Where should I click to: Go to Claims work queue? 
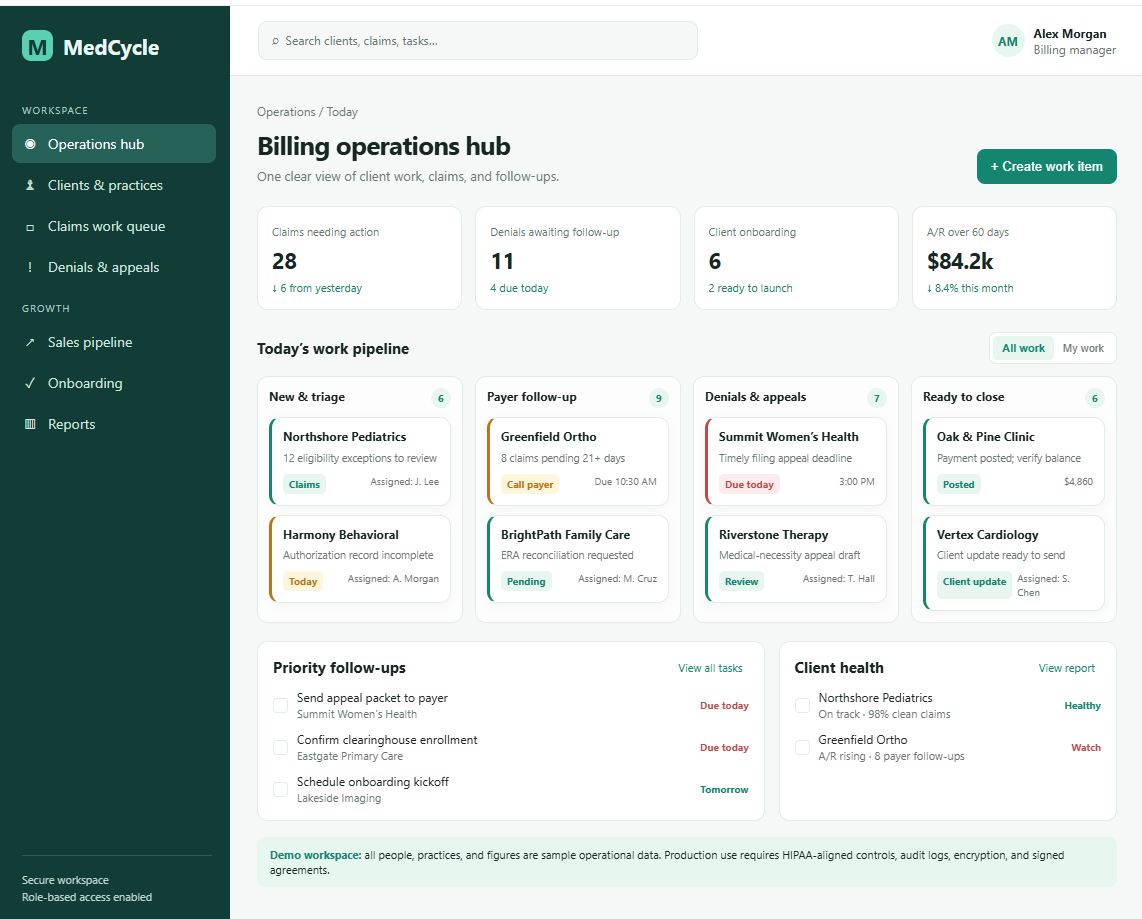tap(114, 226)
